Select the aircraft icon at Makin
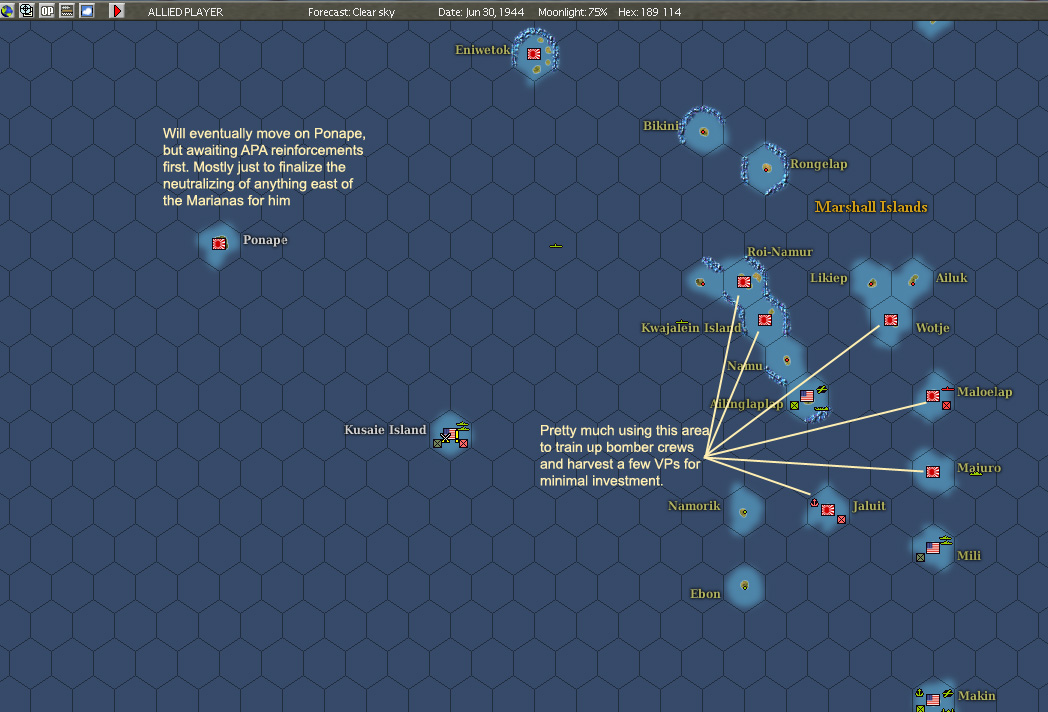 (x=948, y=693)
